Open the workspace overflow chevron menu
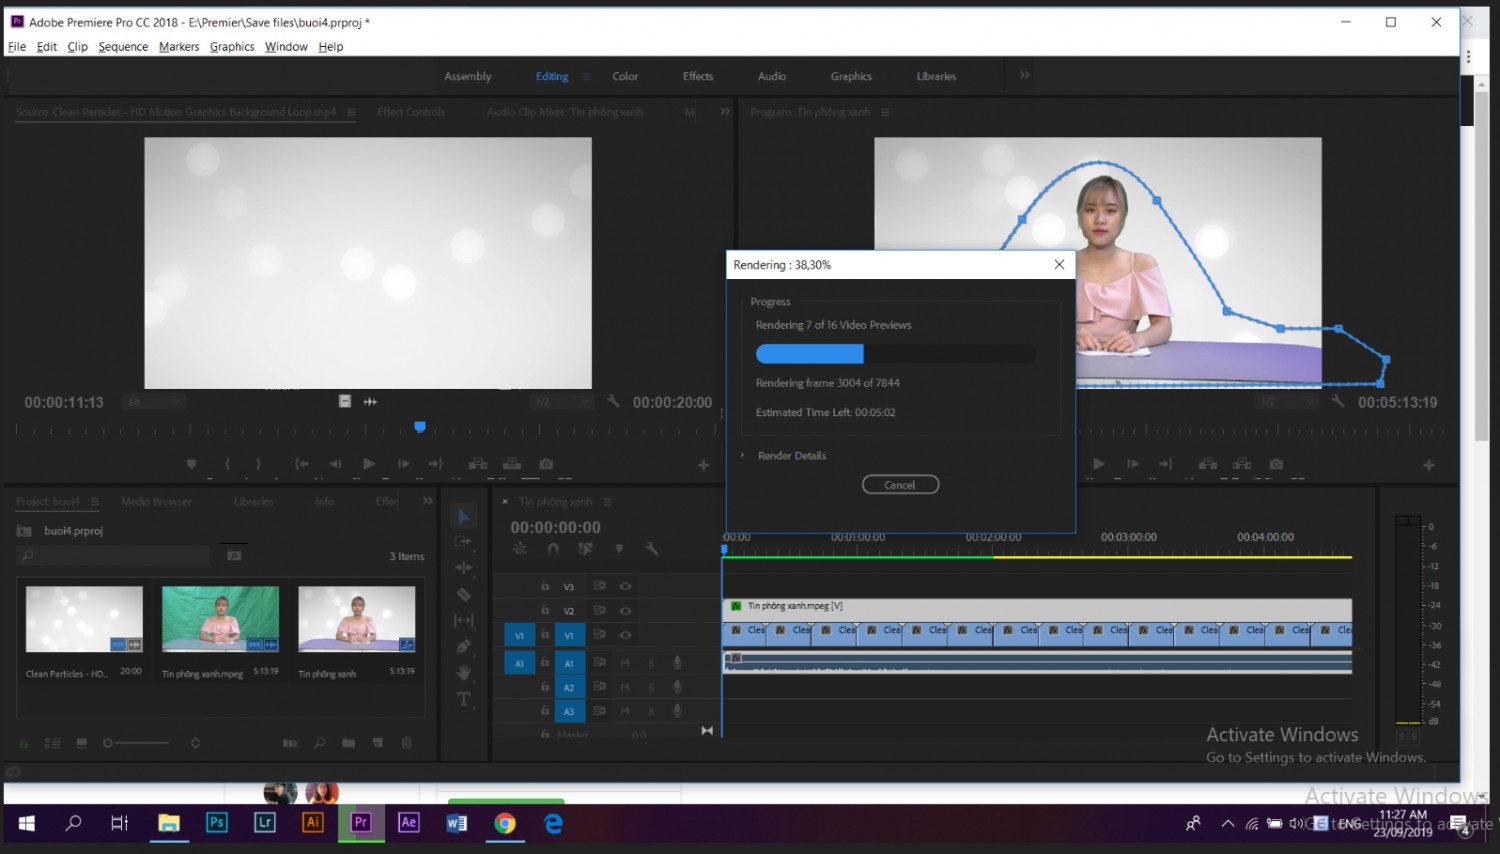1500x854 pixels. (1024, 75)
